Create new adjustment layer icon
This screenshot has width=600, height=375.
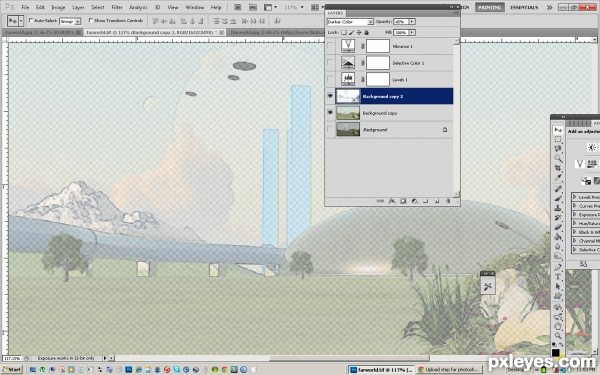click(x=415, y=201)
